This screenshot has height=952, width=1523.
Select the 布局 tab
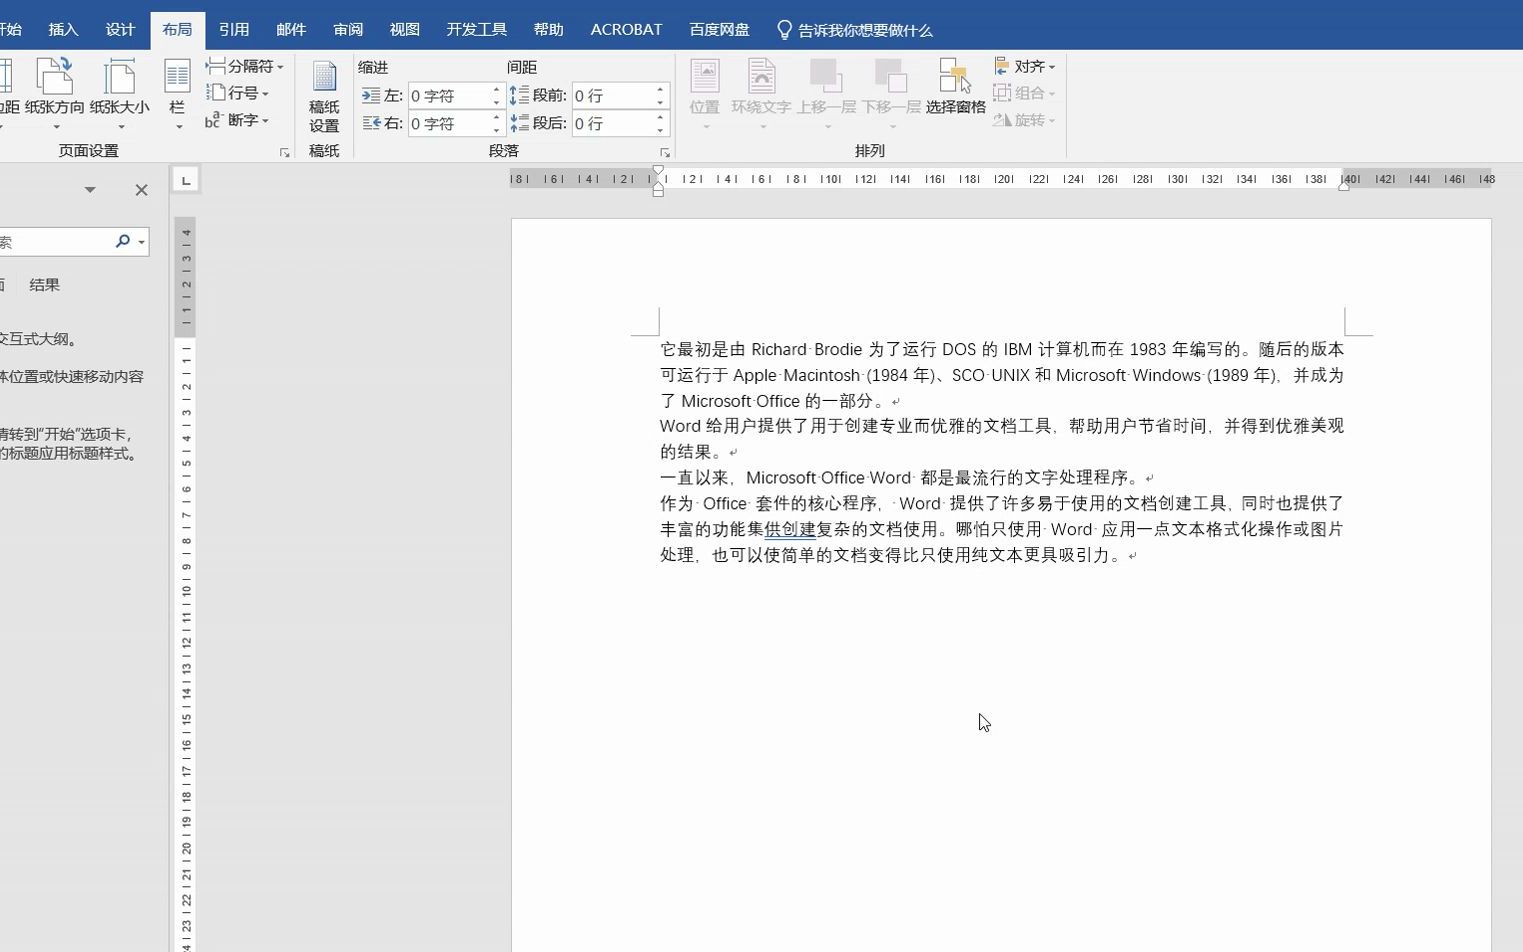(x=177, y=30)
